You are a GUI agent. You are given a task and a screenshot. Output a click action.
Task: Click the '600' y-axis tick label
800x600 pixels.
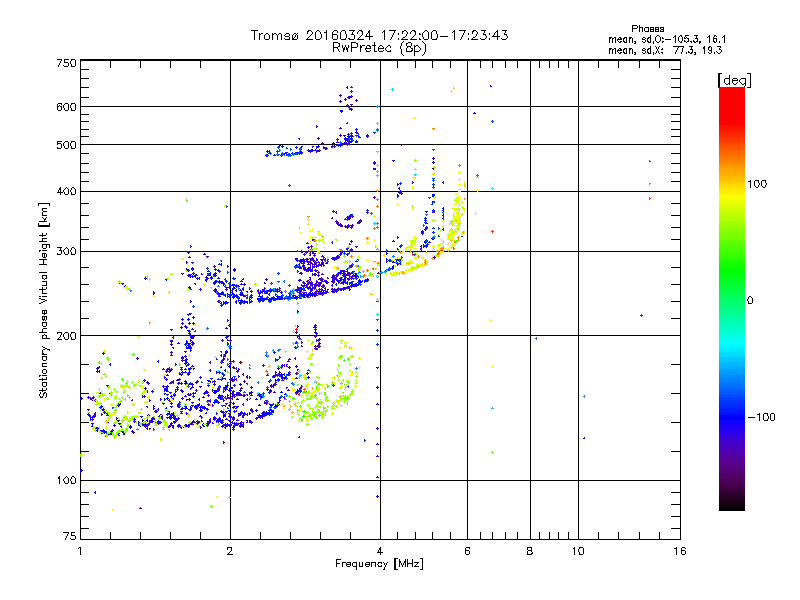coord(66,107)
